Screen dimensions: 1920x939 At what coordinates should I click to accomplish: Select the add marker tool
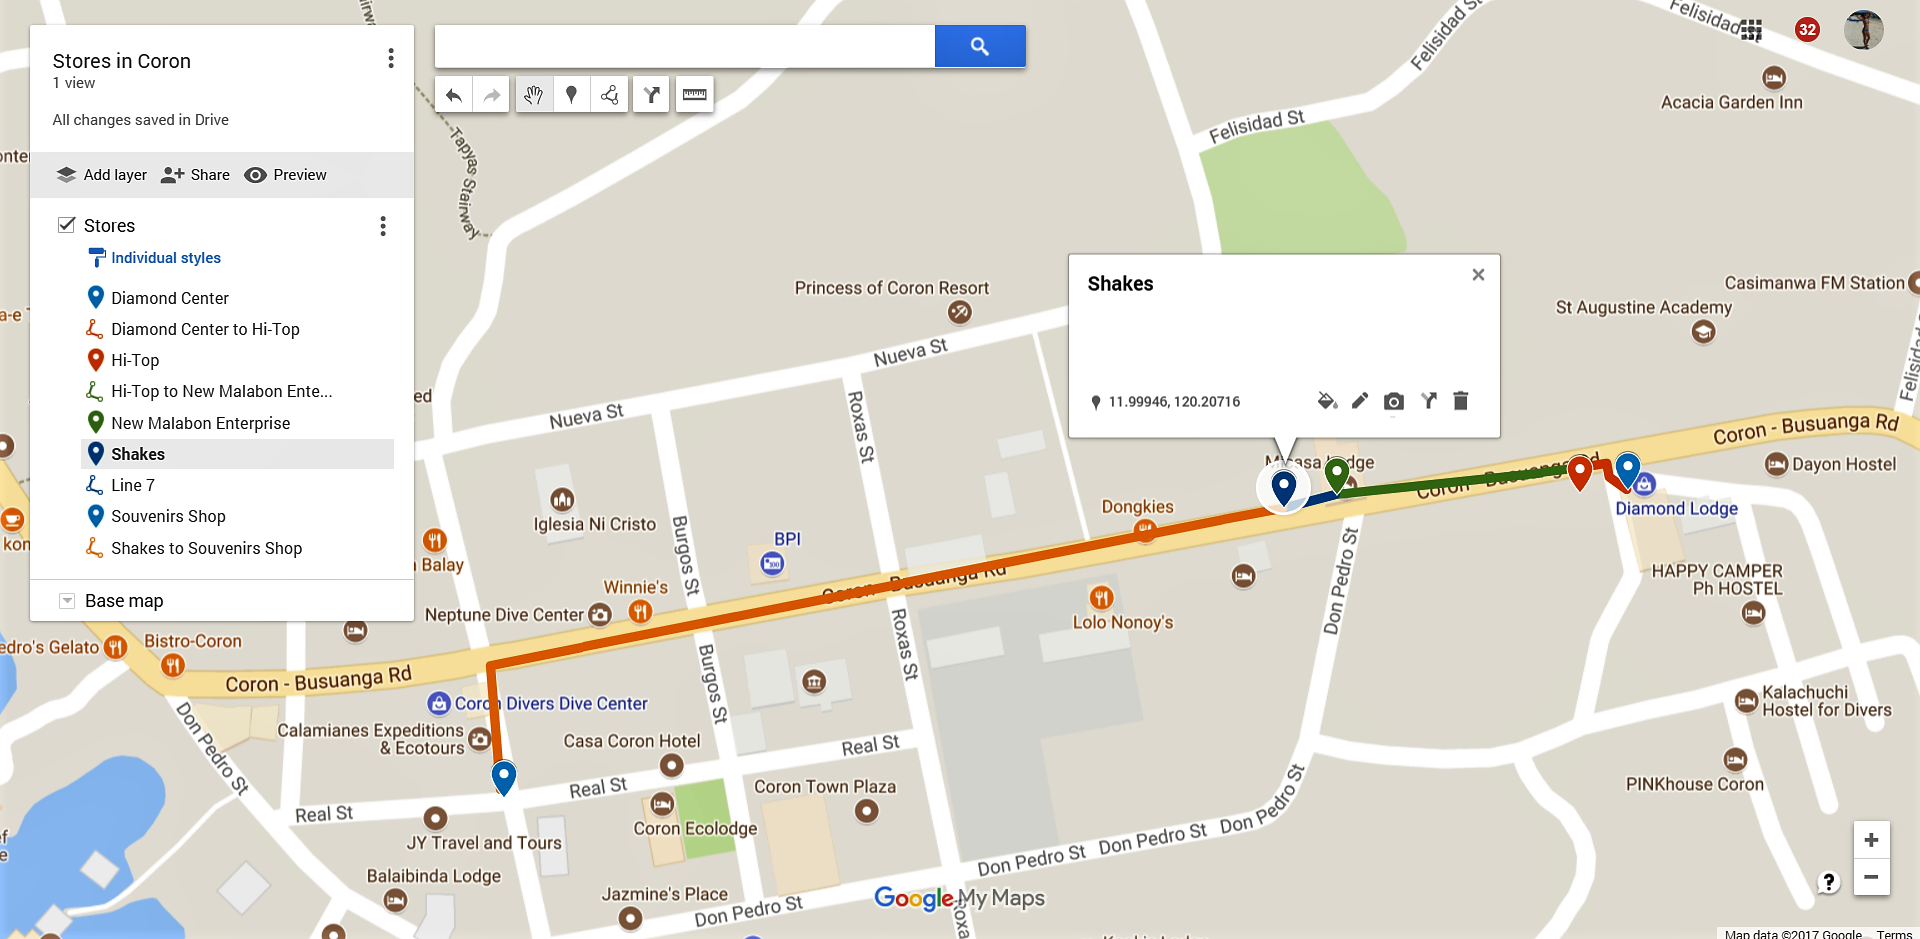click(x=571, y=95)
